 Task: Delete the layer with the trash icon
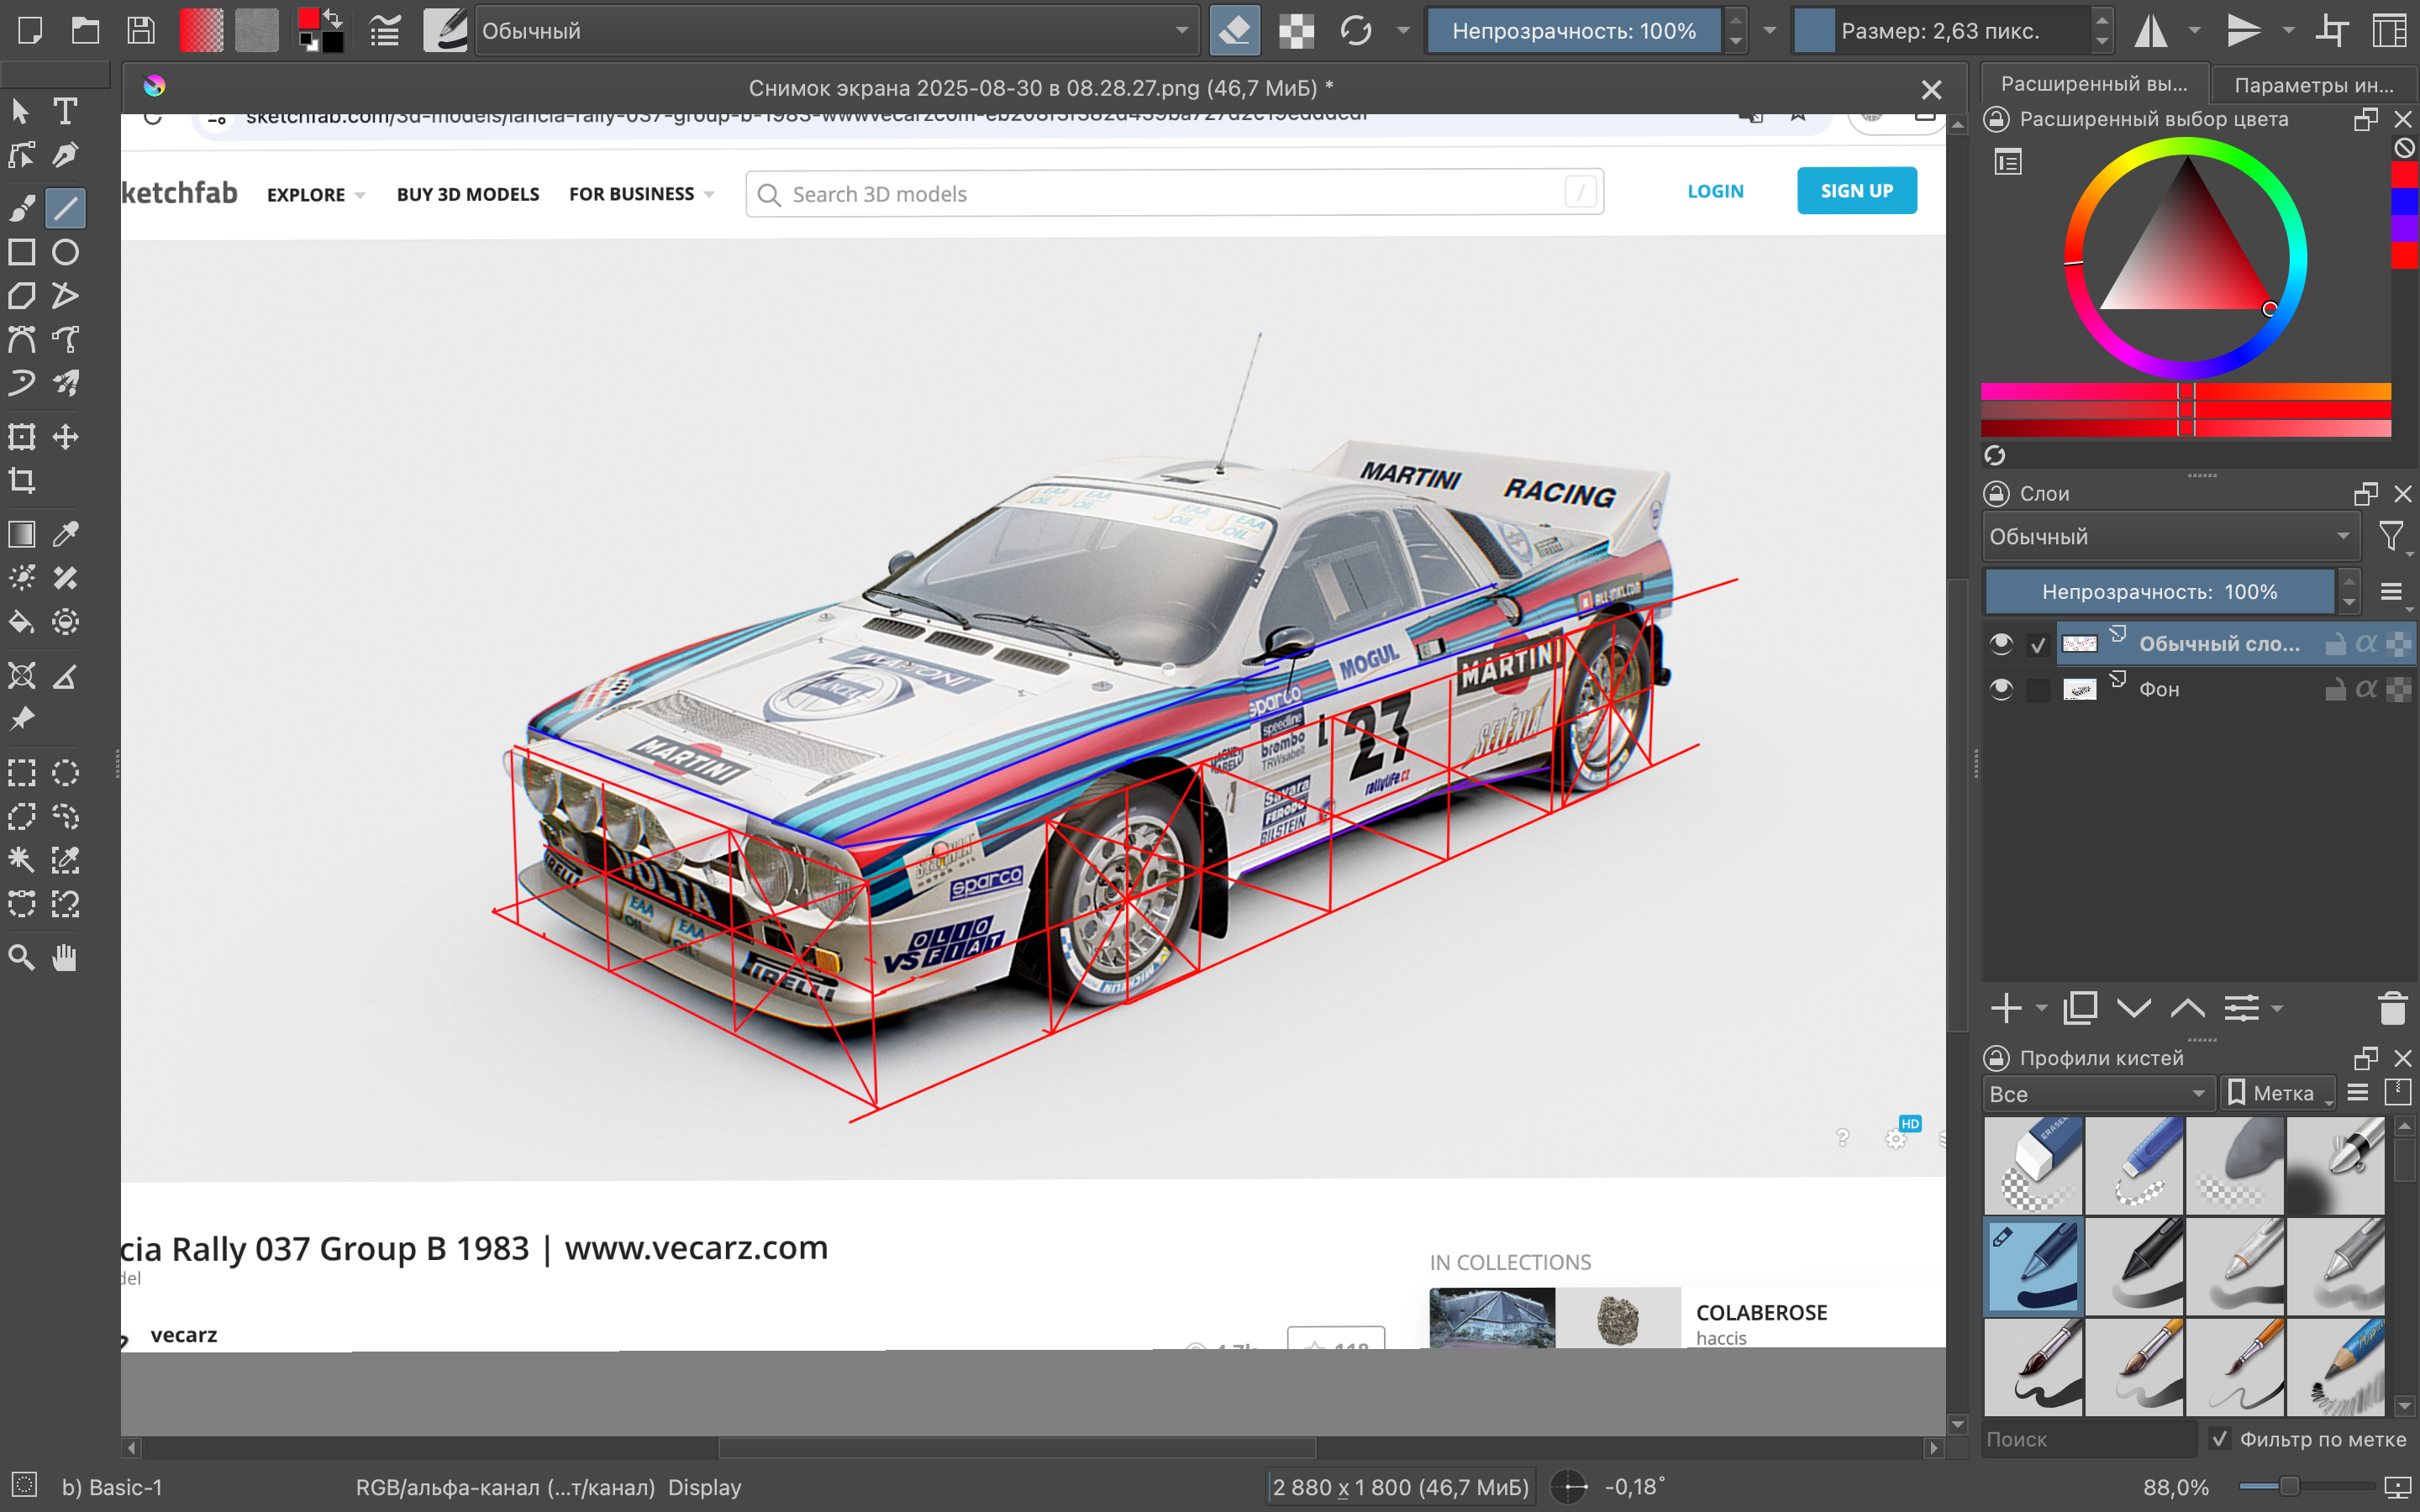click(2392, 1008)
